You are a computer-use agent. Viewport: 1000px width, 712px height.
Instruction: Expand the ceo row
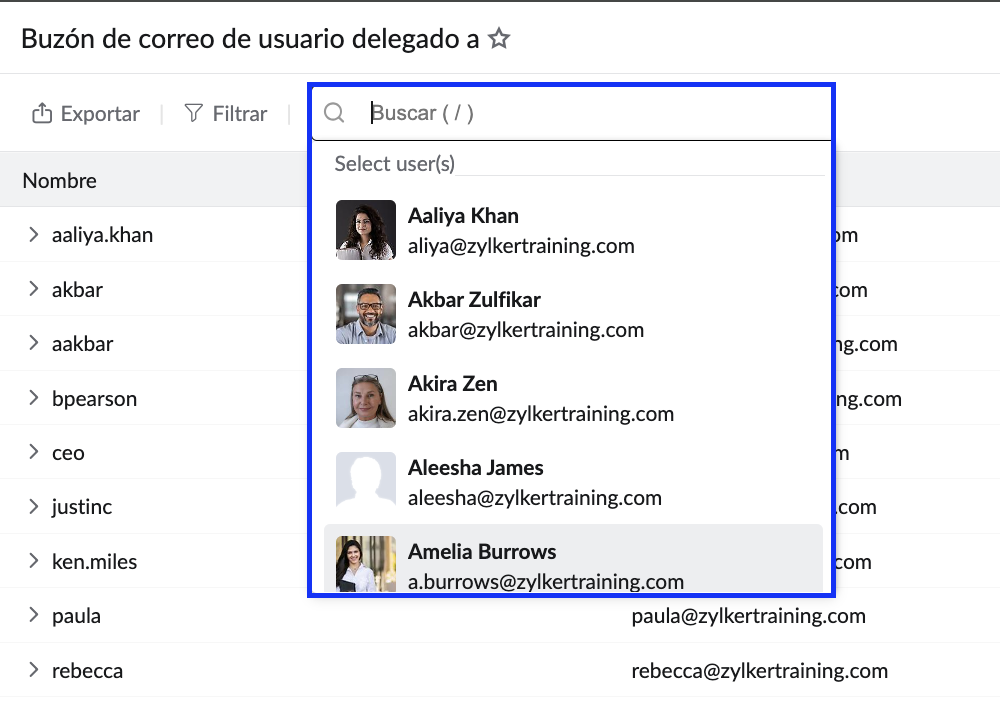[34, 452]
